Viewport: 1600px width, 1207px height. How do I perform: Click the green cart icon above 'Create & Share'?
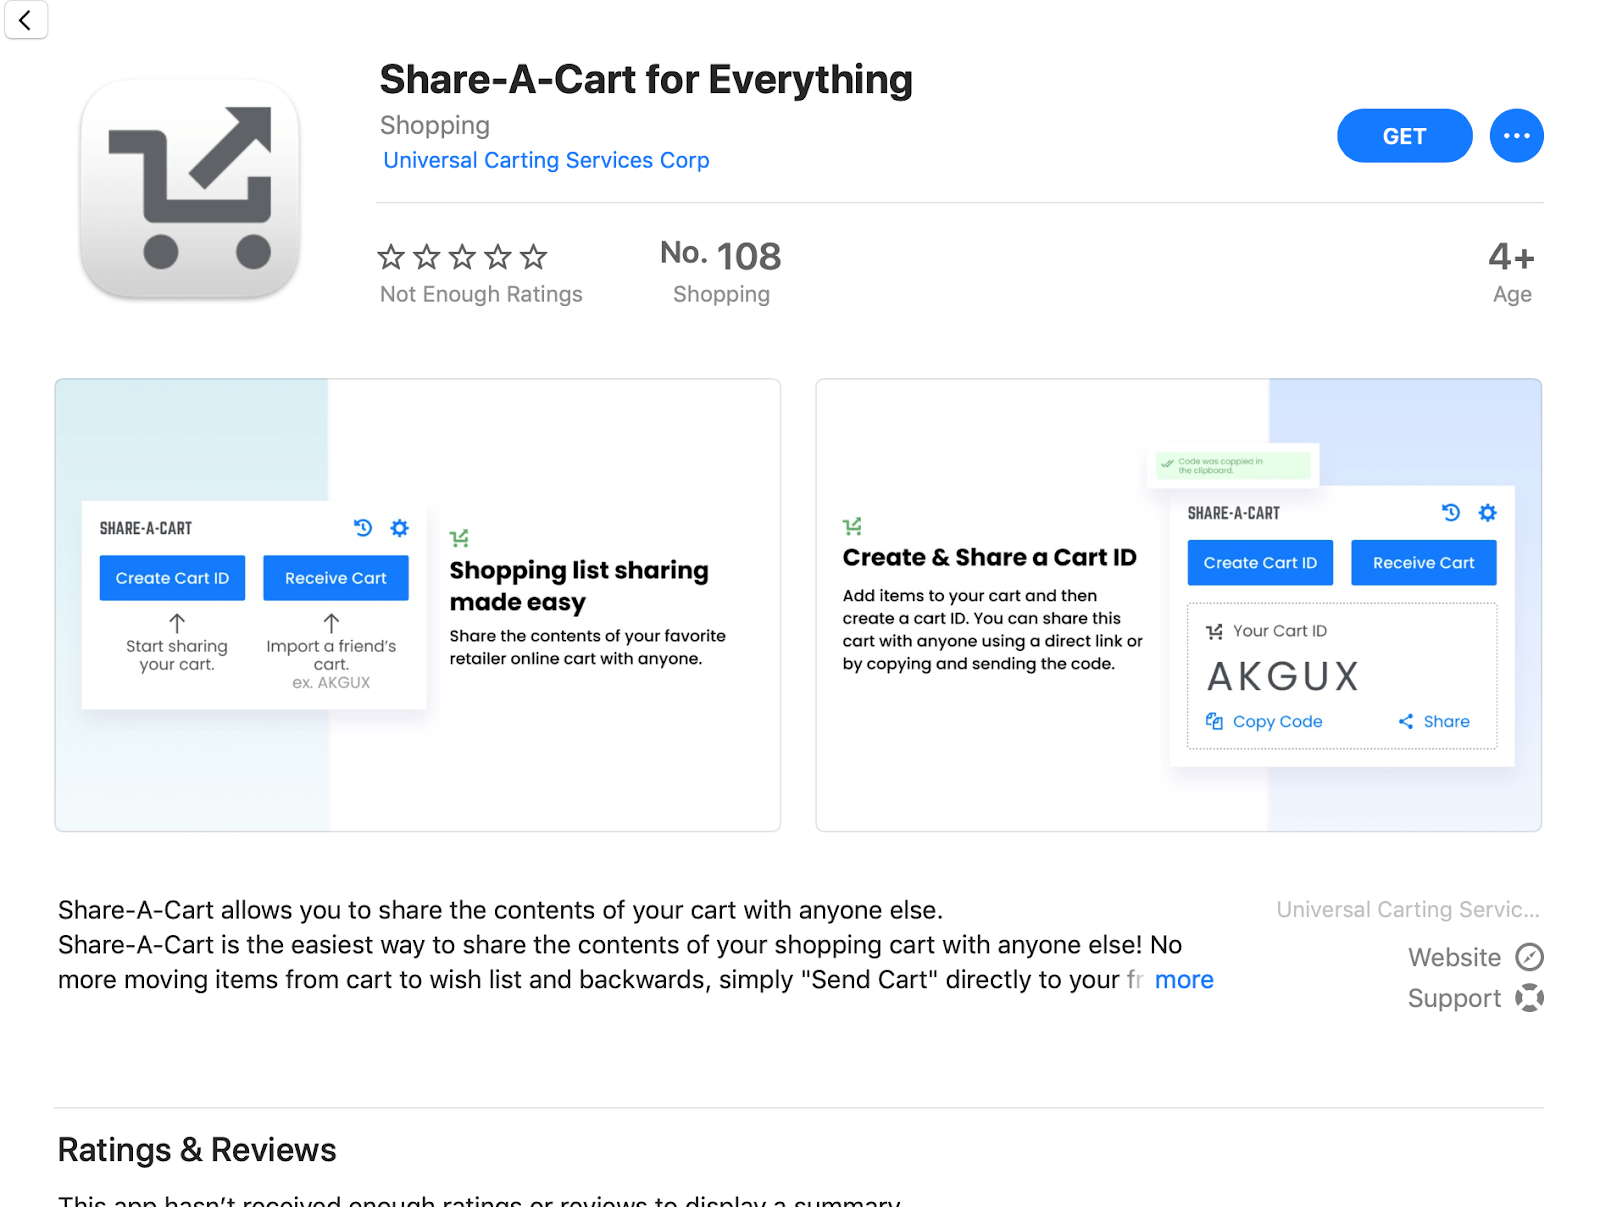[x=852, y=526]
